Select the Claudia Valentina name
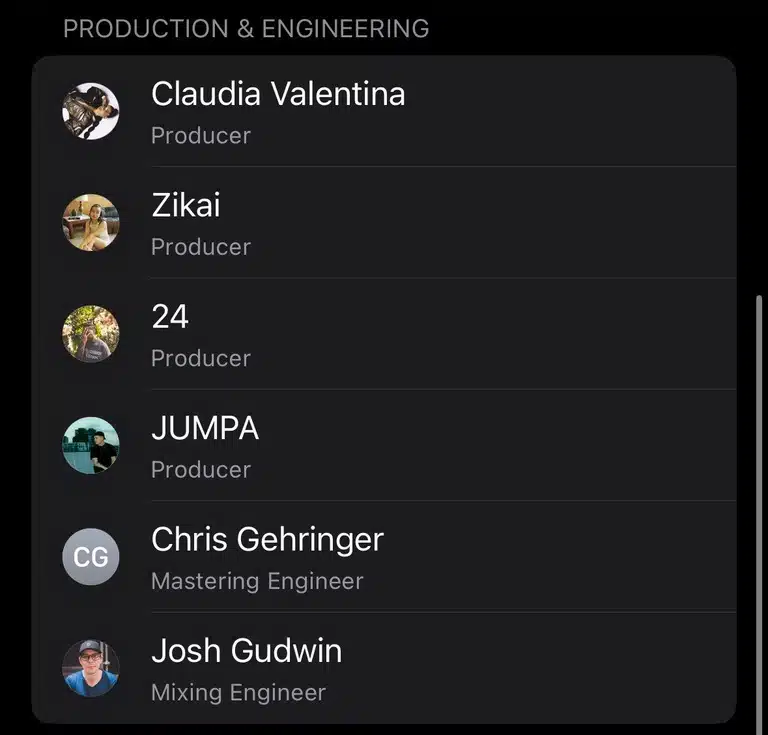Screen dimensions: 768x735 coord(278,94)
